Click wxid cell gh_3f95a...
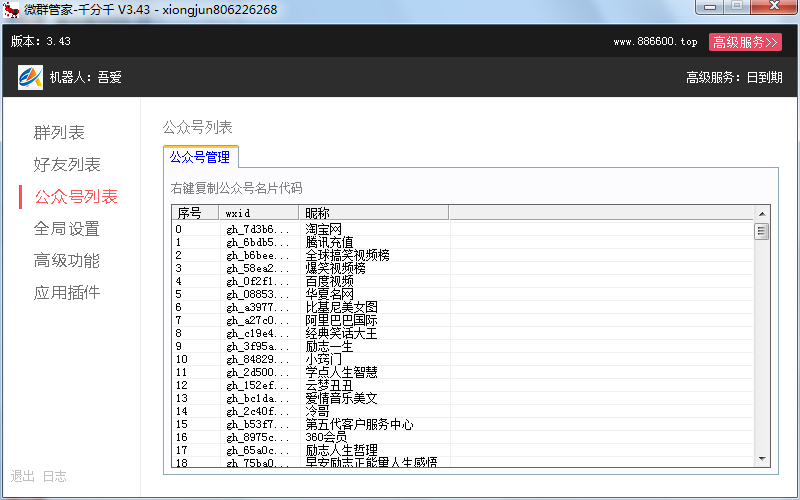The image size is (800, 500). pos(258,346)
